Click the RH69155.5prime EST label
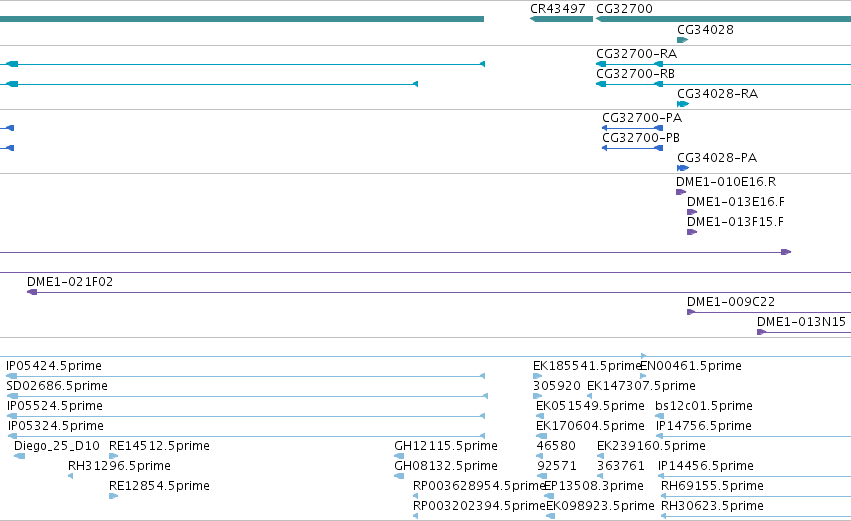Image resolution: width=851 pixels, height=521 pixels. click(x=712, y=486)
